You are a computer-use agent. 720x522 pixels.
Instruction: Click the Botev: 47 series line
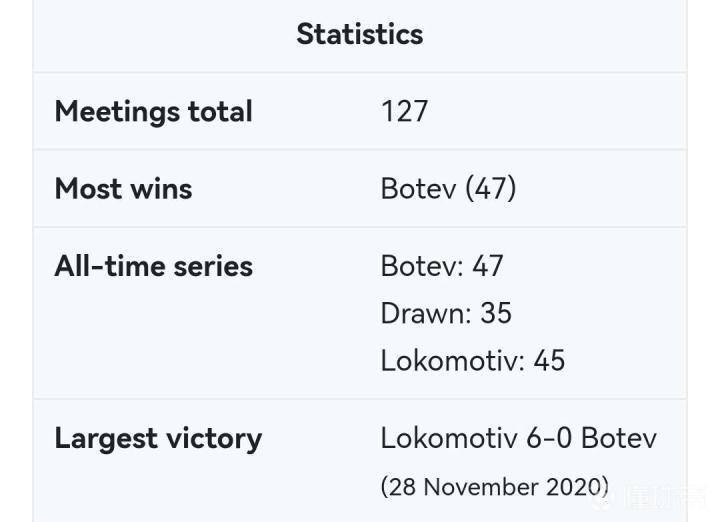point(441,266)
